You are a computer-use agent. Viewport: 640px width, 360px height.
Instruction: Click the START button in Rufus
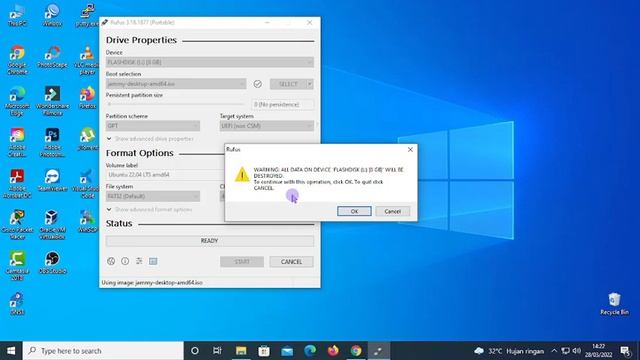point(242,262)
